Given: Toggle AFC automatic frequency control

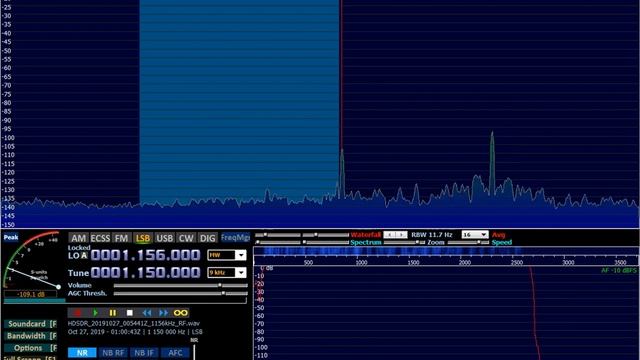Looking at the screenshot, I should pyautogui.click(x=175, y=353).
